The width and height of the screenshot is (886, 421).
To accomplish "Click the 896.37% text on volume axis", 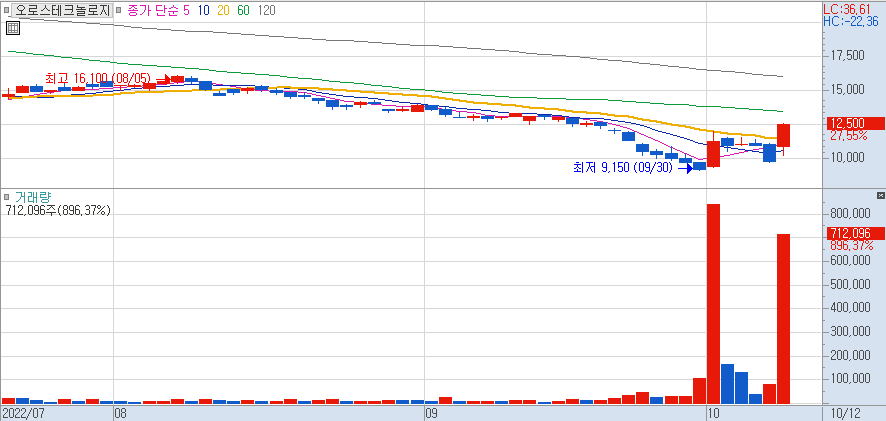I will pyautogui.click(x=851, y=246).
